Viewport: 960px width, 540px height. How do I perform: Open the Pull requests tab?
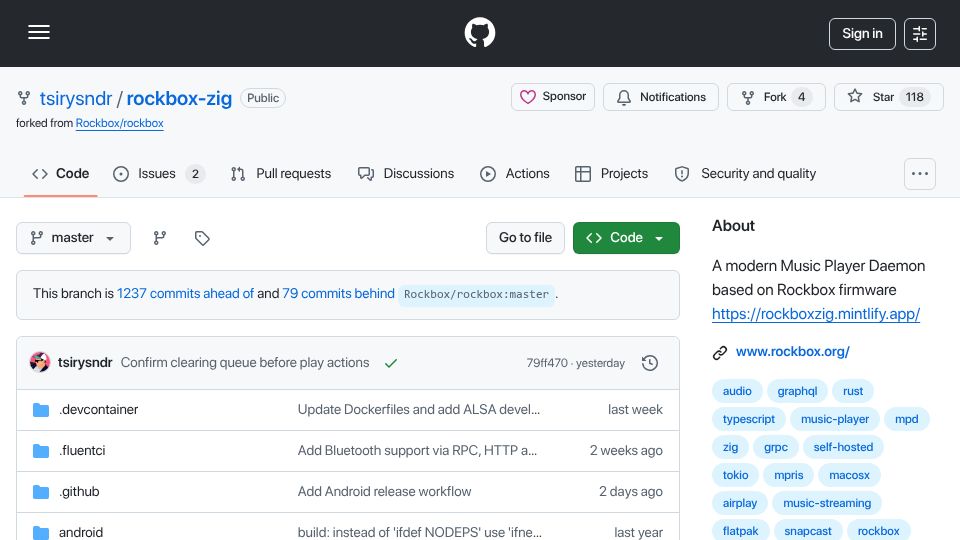pyautogui.click(x=281, y=174)
